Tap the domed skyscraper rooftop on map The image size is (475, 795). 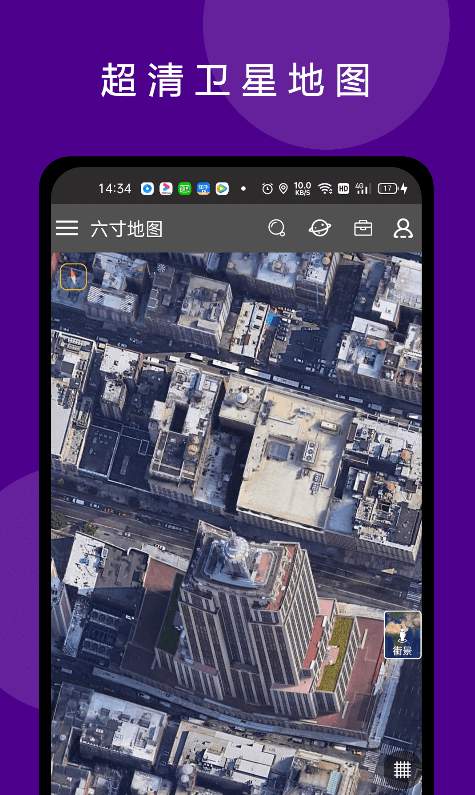pyautogui.click(x=232, y=555)
